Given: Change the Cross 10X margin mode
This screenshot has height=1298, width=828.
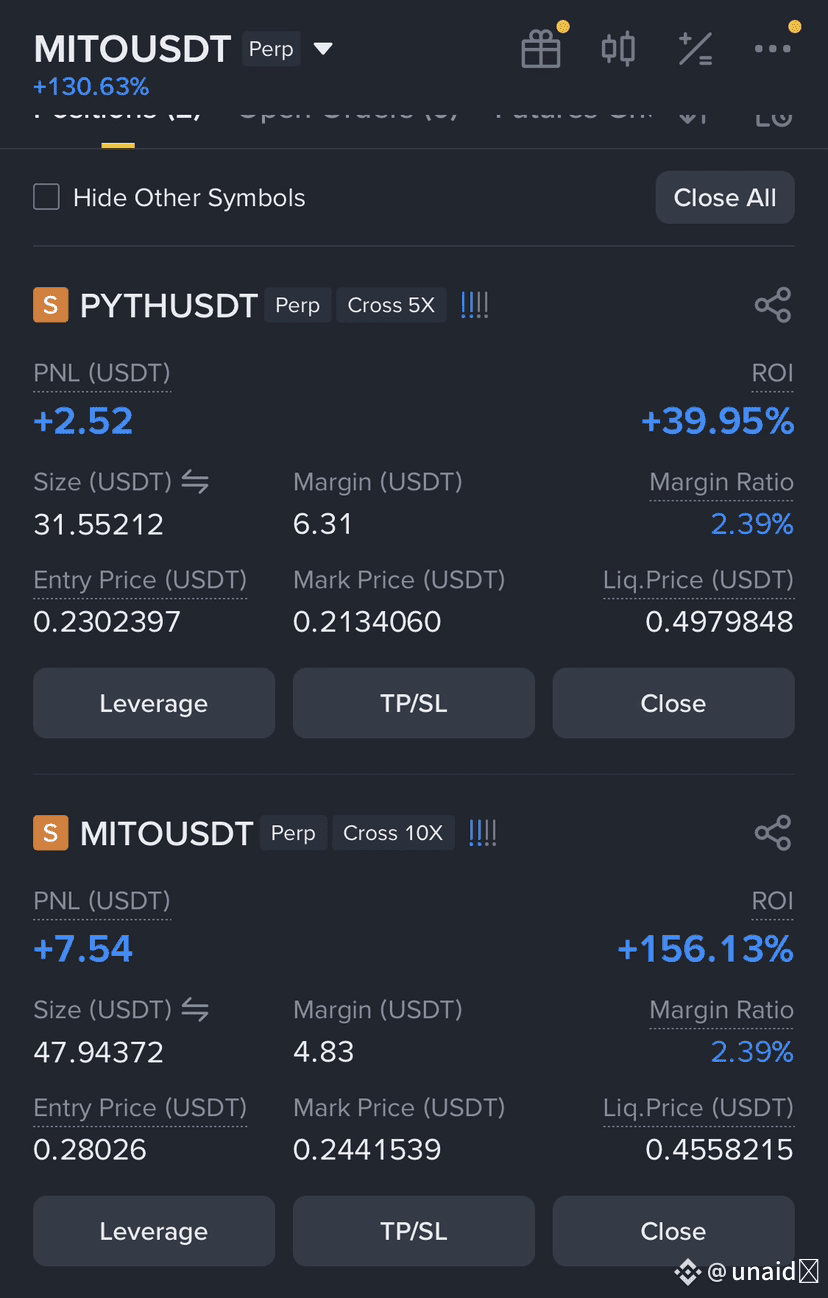Looking at the screenshot, I should (x=393, y=833).
